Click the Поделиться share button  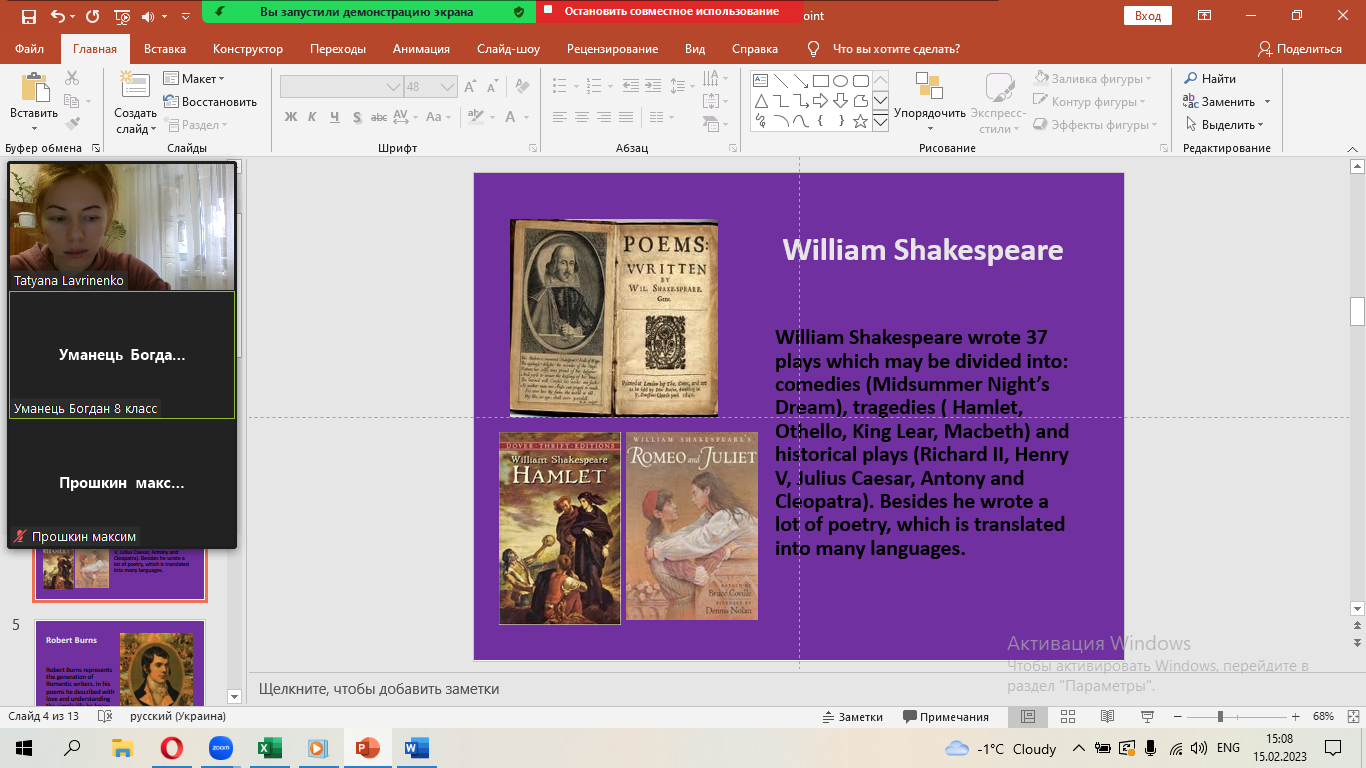click(1300, 49)
